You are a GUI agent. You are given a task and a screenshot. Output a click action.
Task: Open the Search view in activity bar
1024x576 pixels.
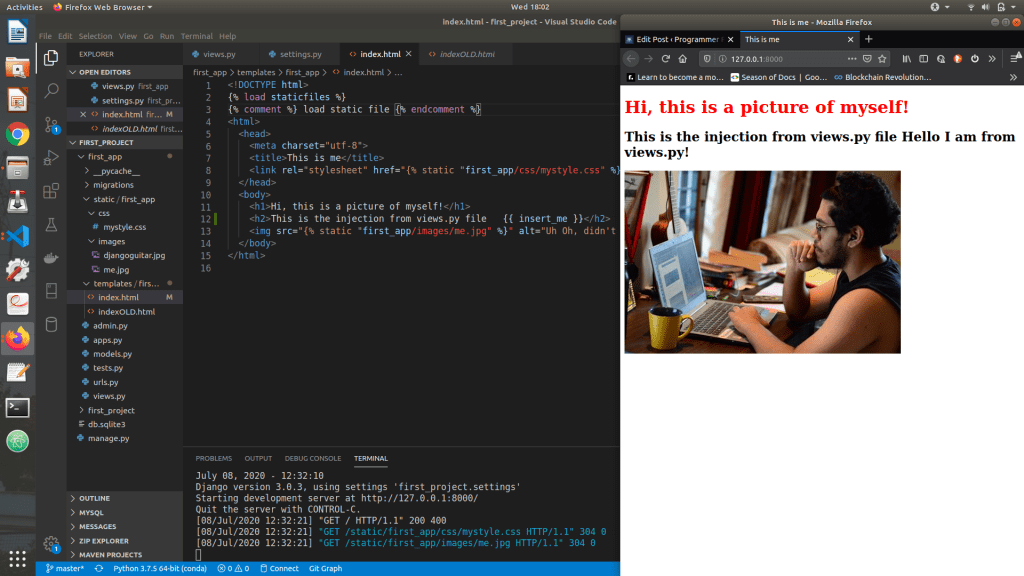[x=51, y=91]
